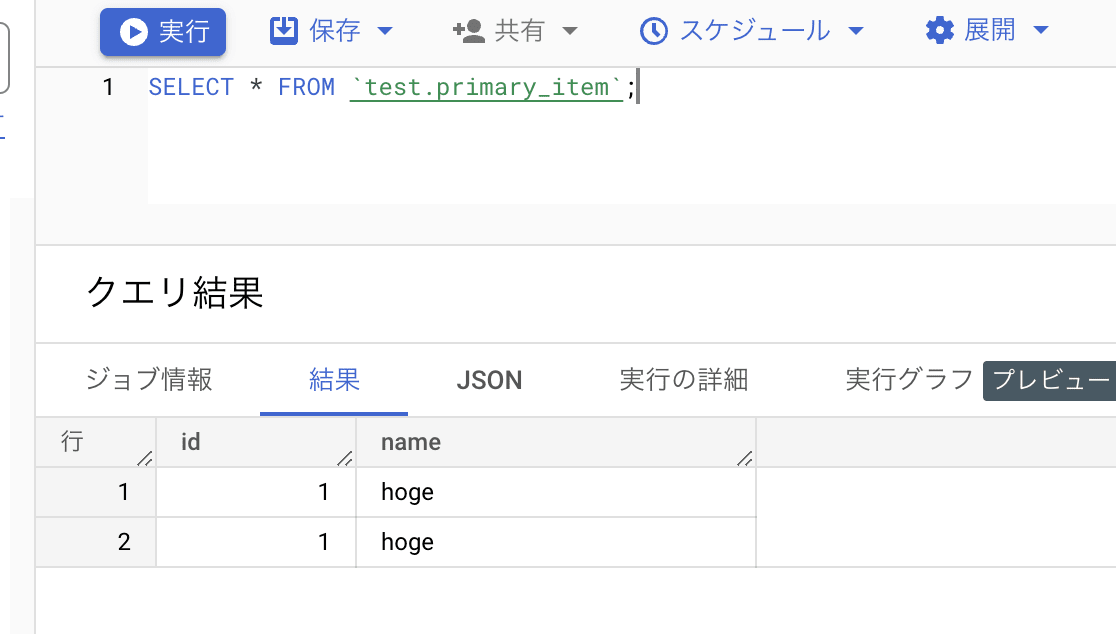The width and height of the screenshot is (1116, 634).
Task: Click the test.primary_item table link in query
Action: click(486, 88)
